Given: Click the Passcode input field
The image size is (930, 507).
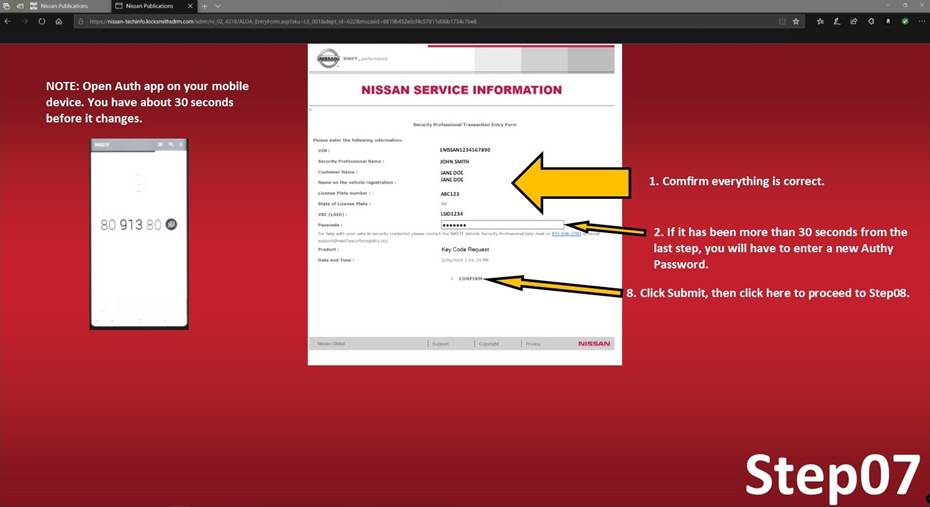Looking at the screenshot, I should pyautogui.click(x=502, y=225).
